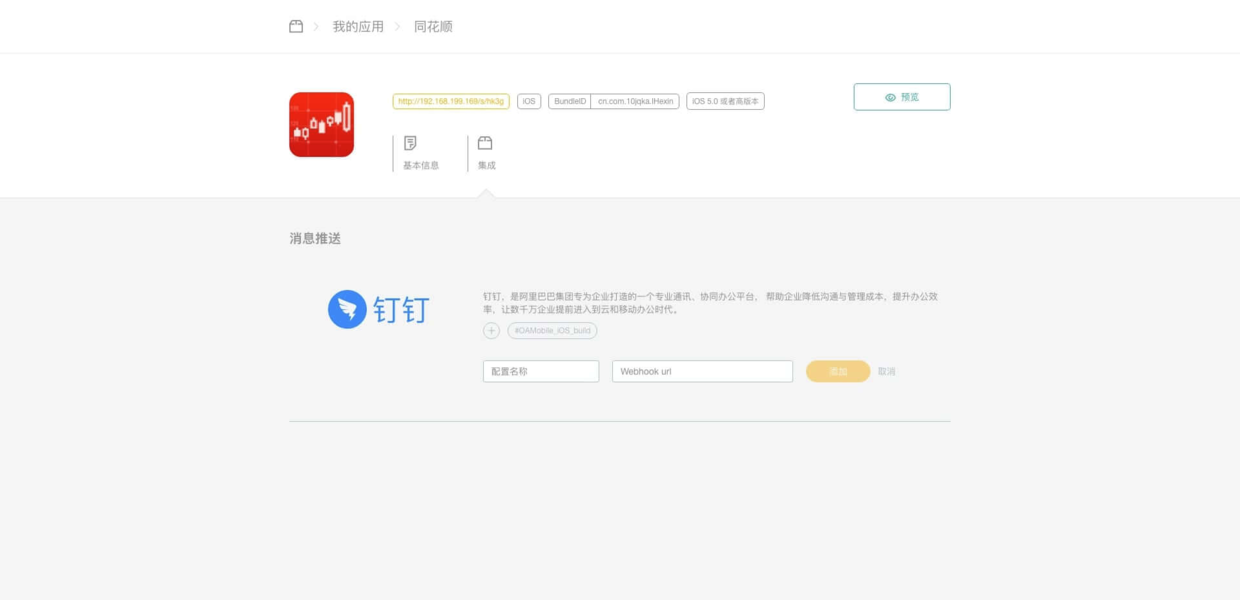1240x600 pixels.
Task: Click the briefcase icon above 集成
Action: [x=486, y=142]
